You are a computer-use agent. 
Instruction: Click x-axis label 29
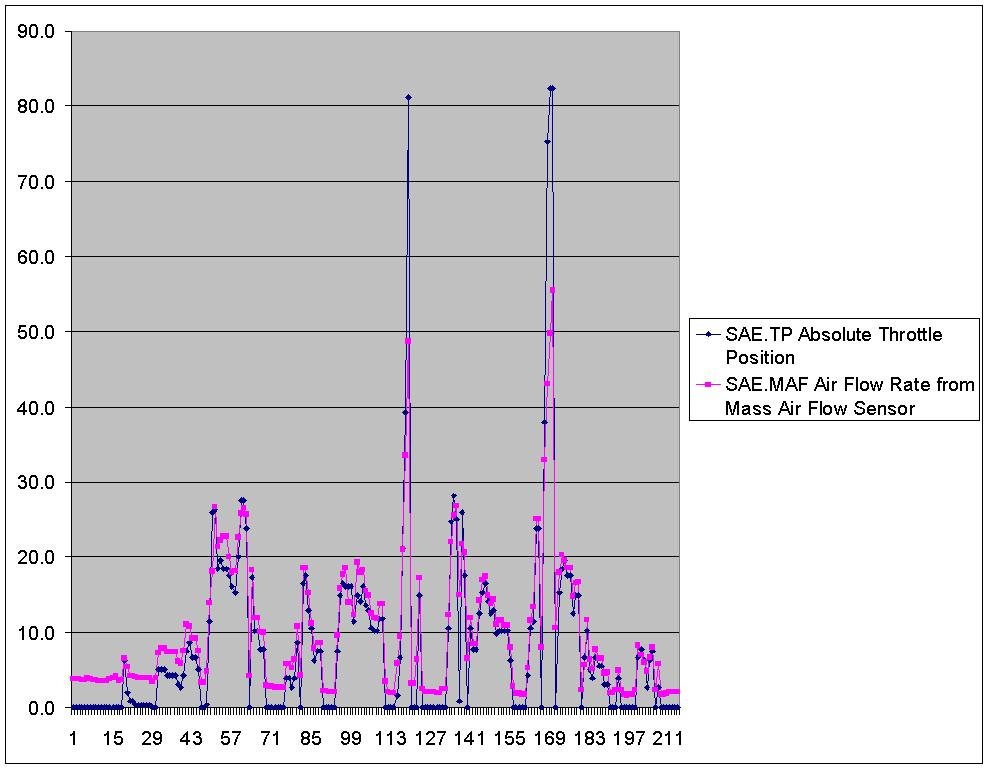point(152,738)
